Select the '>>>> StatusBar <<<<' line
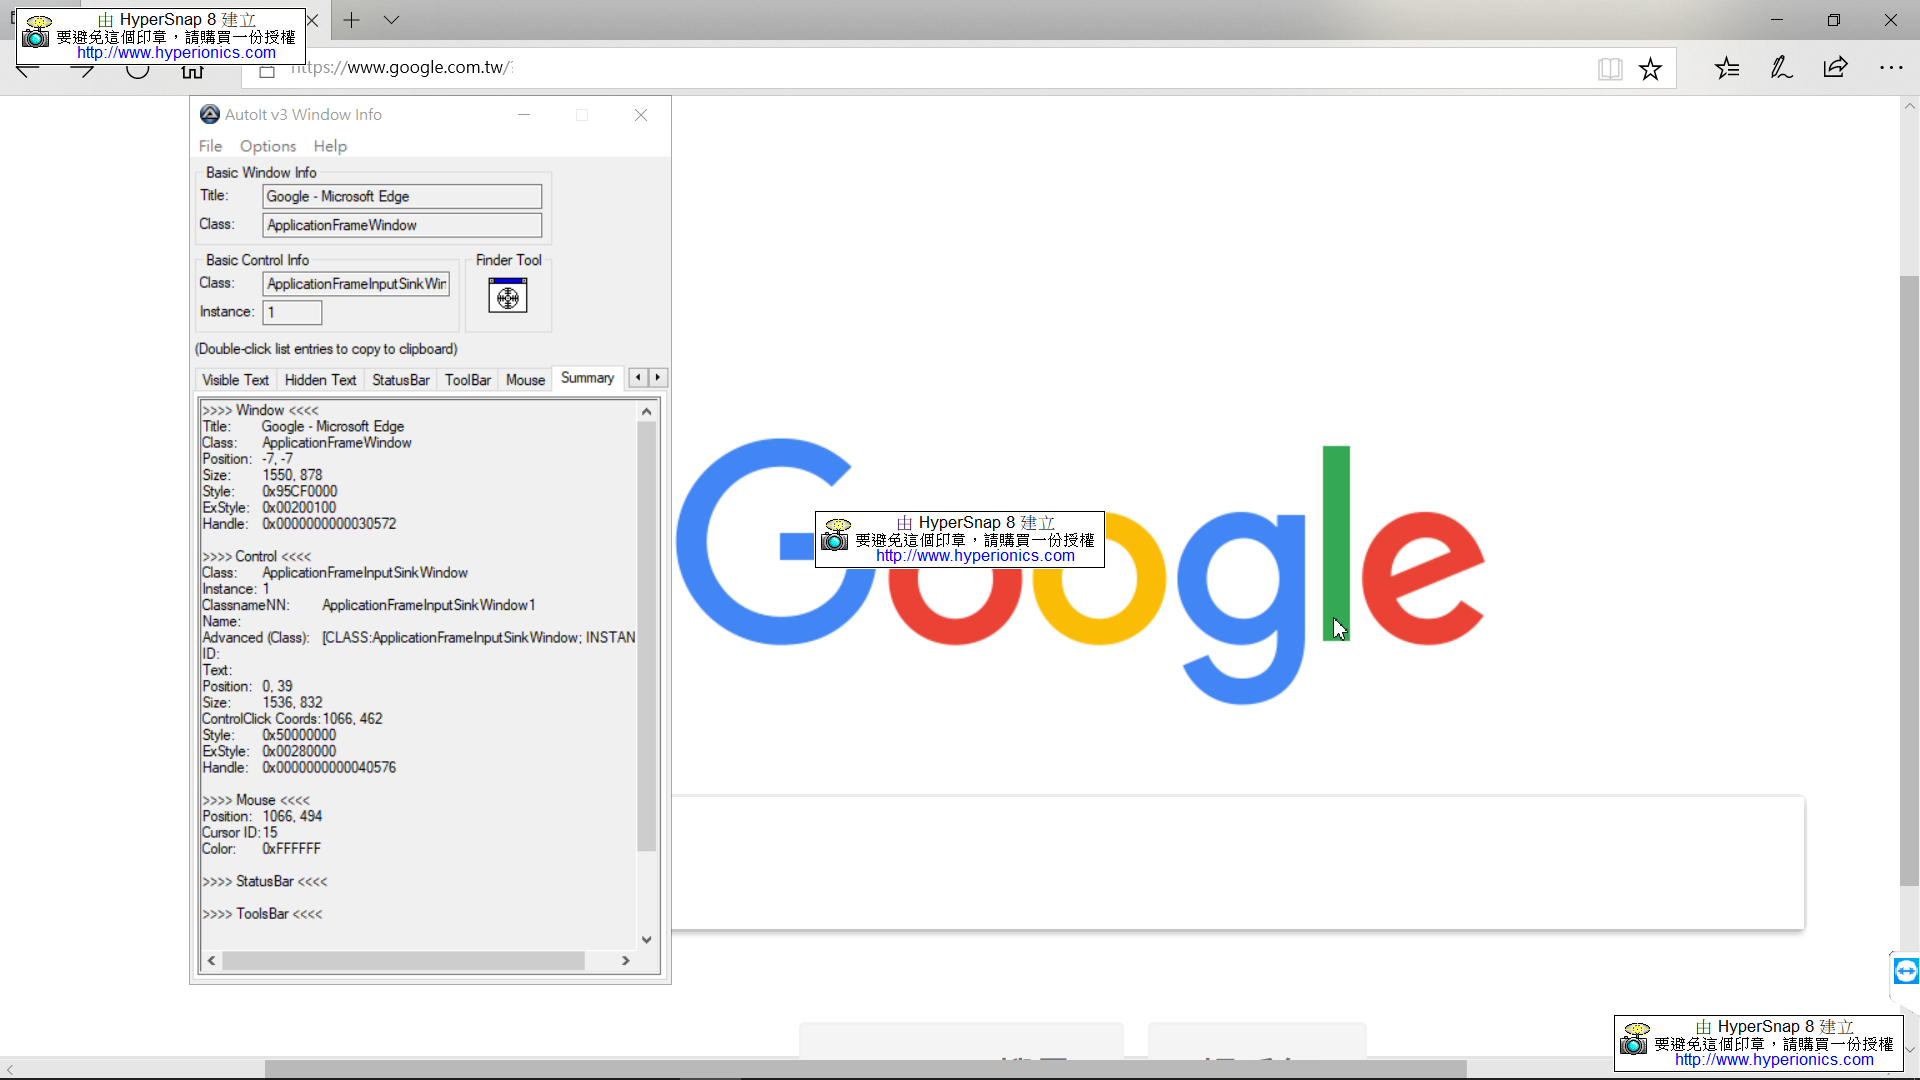Viewport: 1920px width, 1080px height. (265, 881)
